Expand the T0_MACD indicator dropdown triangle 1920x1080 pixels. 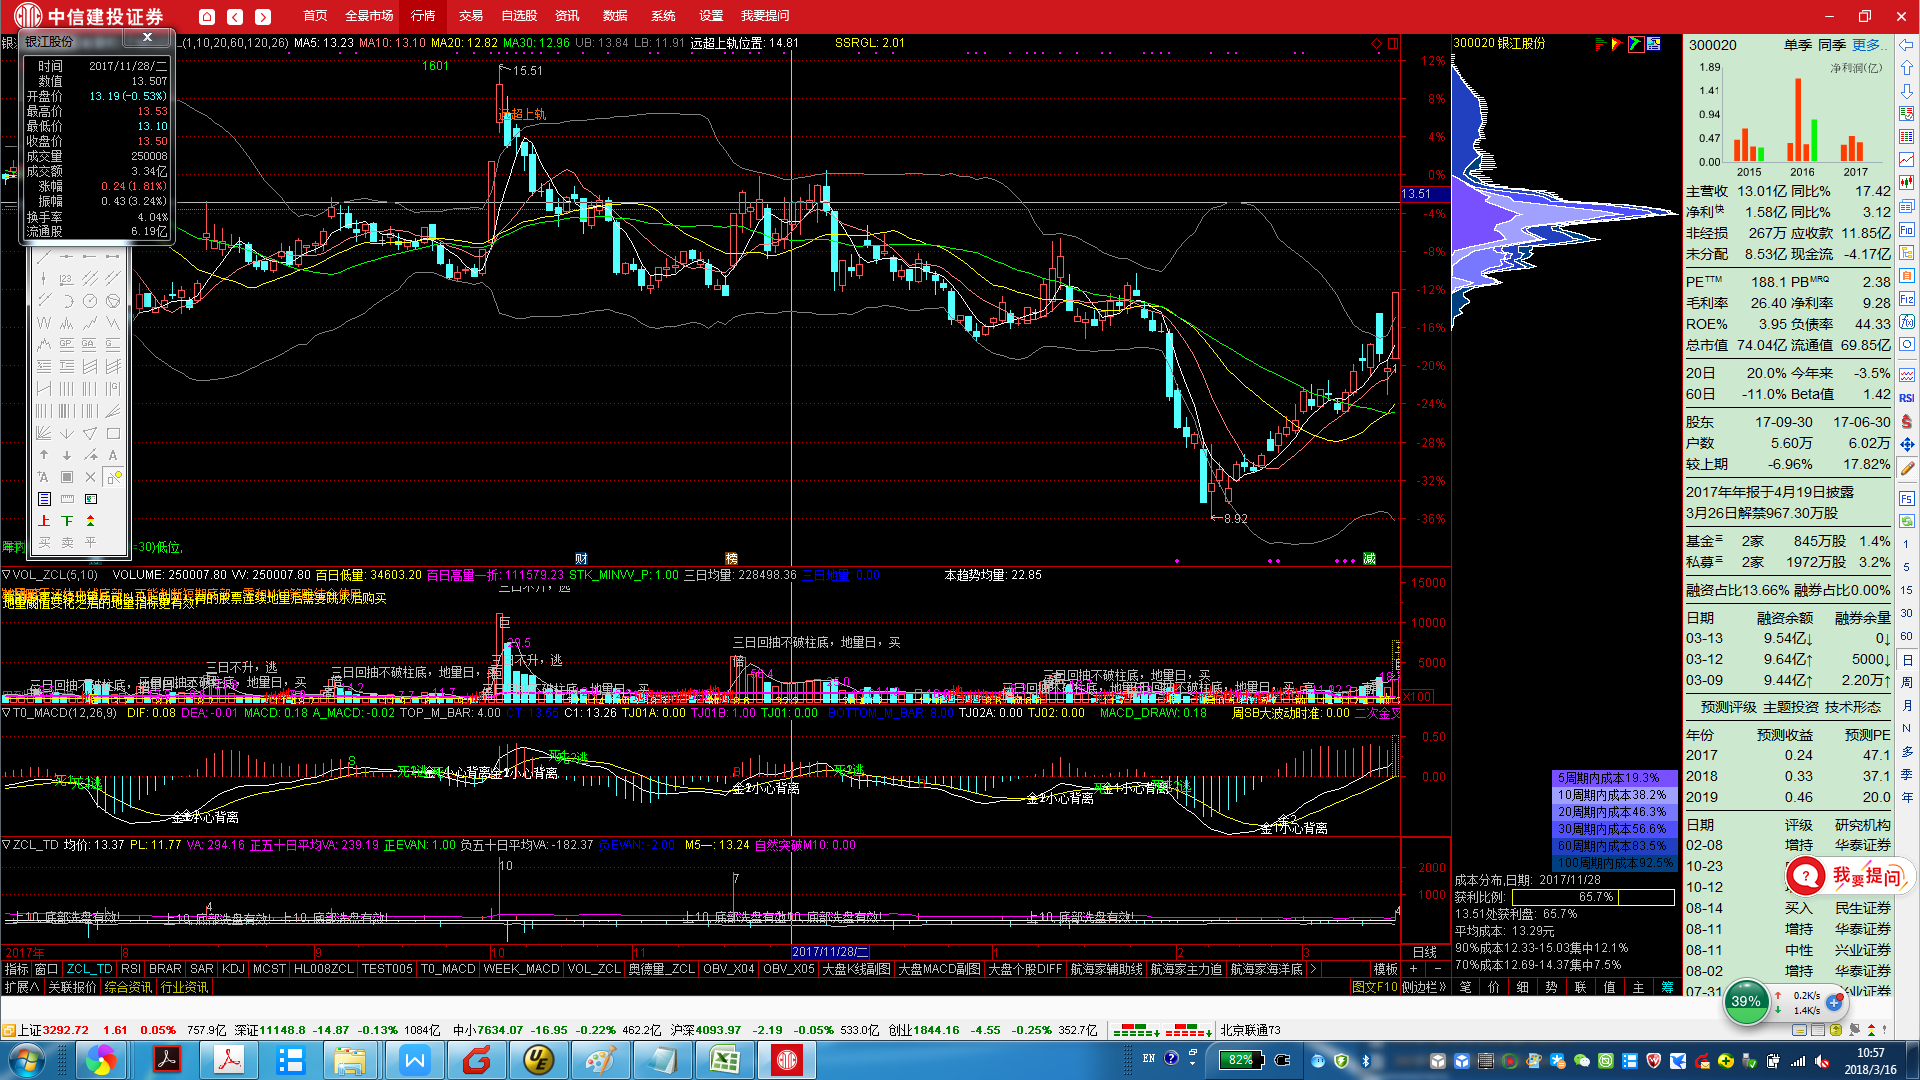pos(6,713)
